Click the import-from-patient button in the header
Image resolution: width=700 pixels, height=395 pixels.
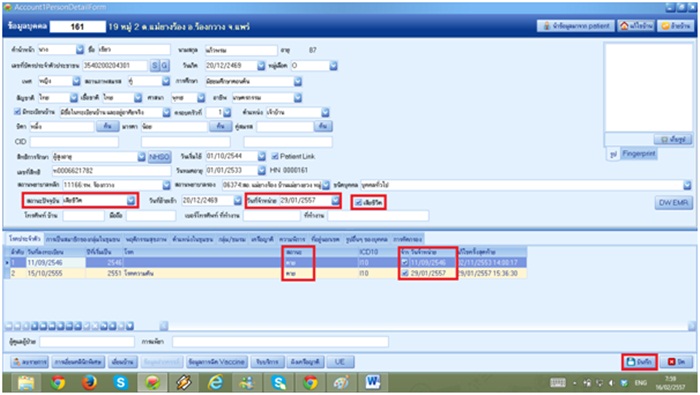[576, 26]
